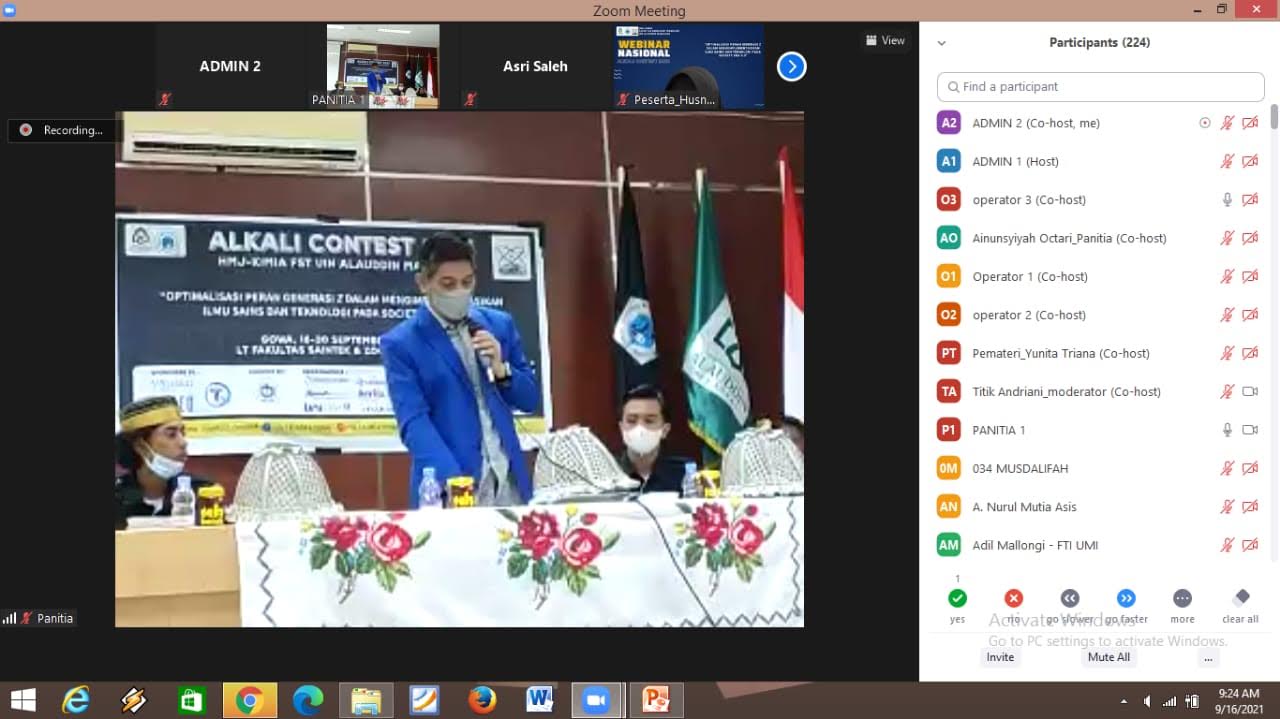This screenshot has height=719, width=1280.
Task: Click the green 'yes' reaction icon
Action: [x=957, y=598]
